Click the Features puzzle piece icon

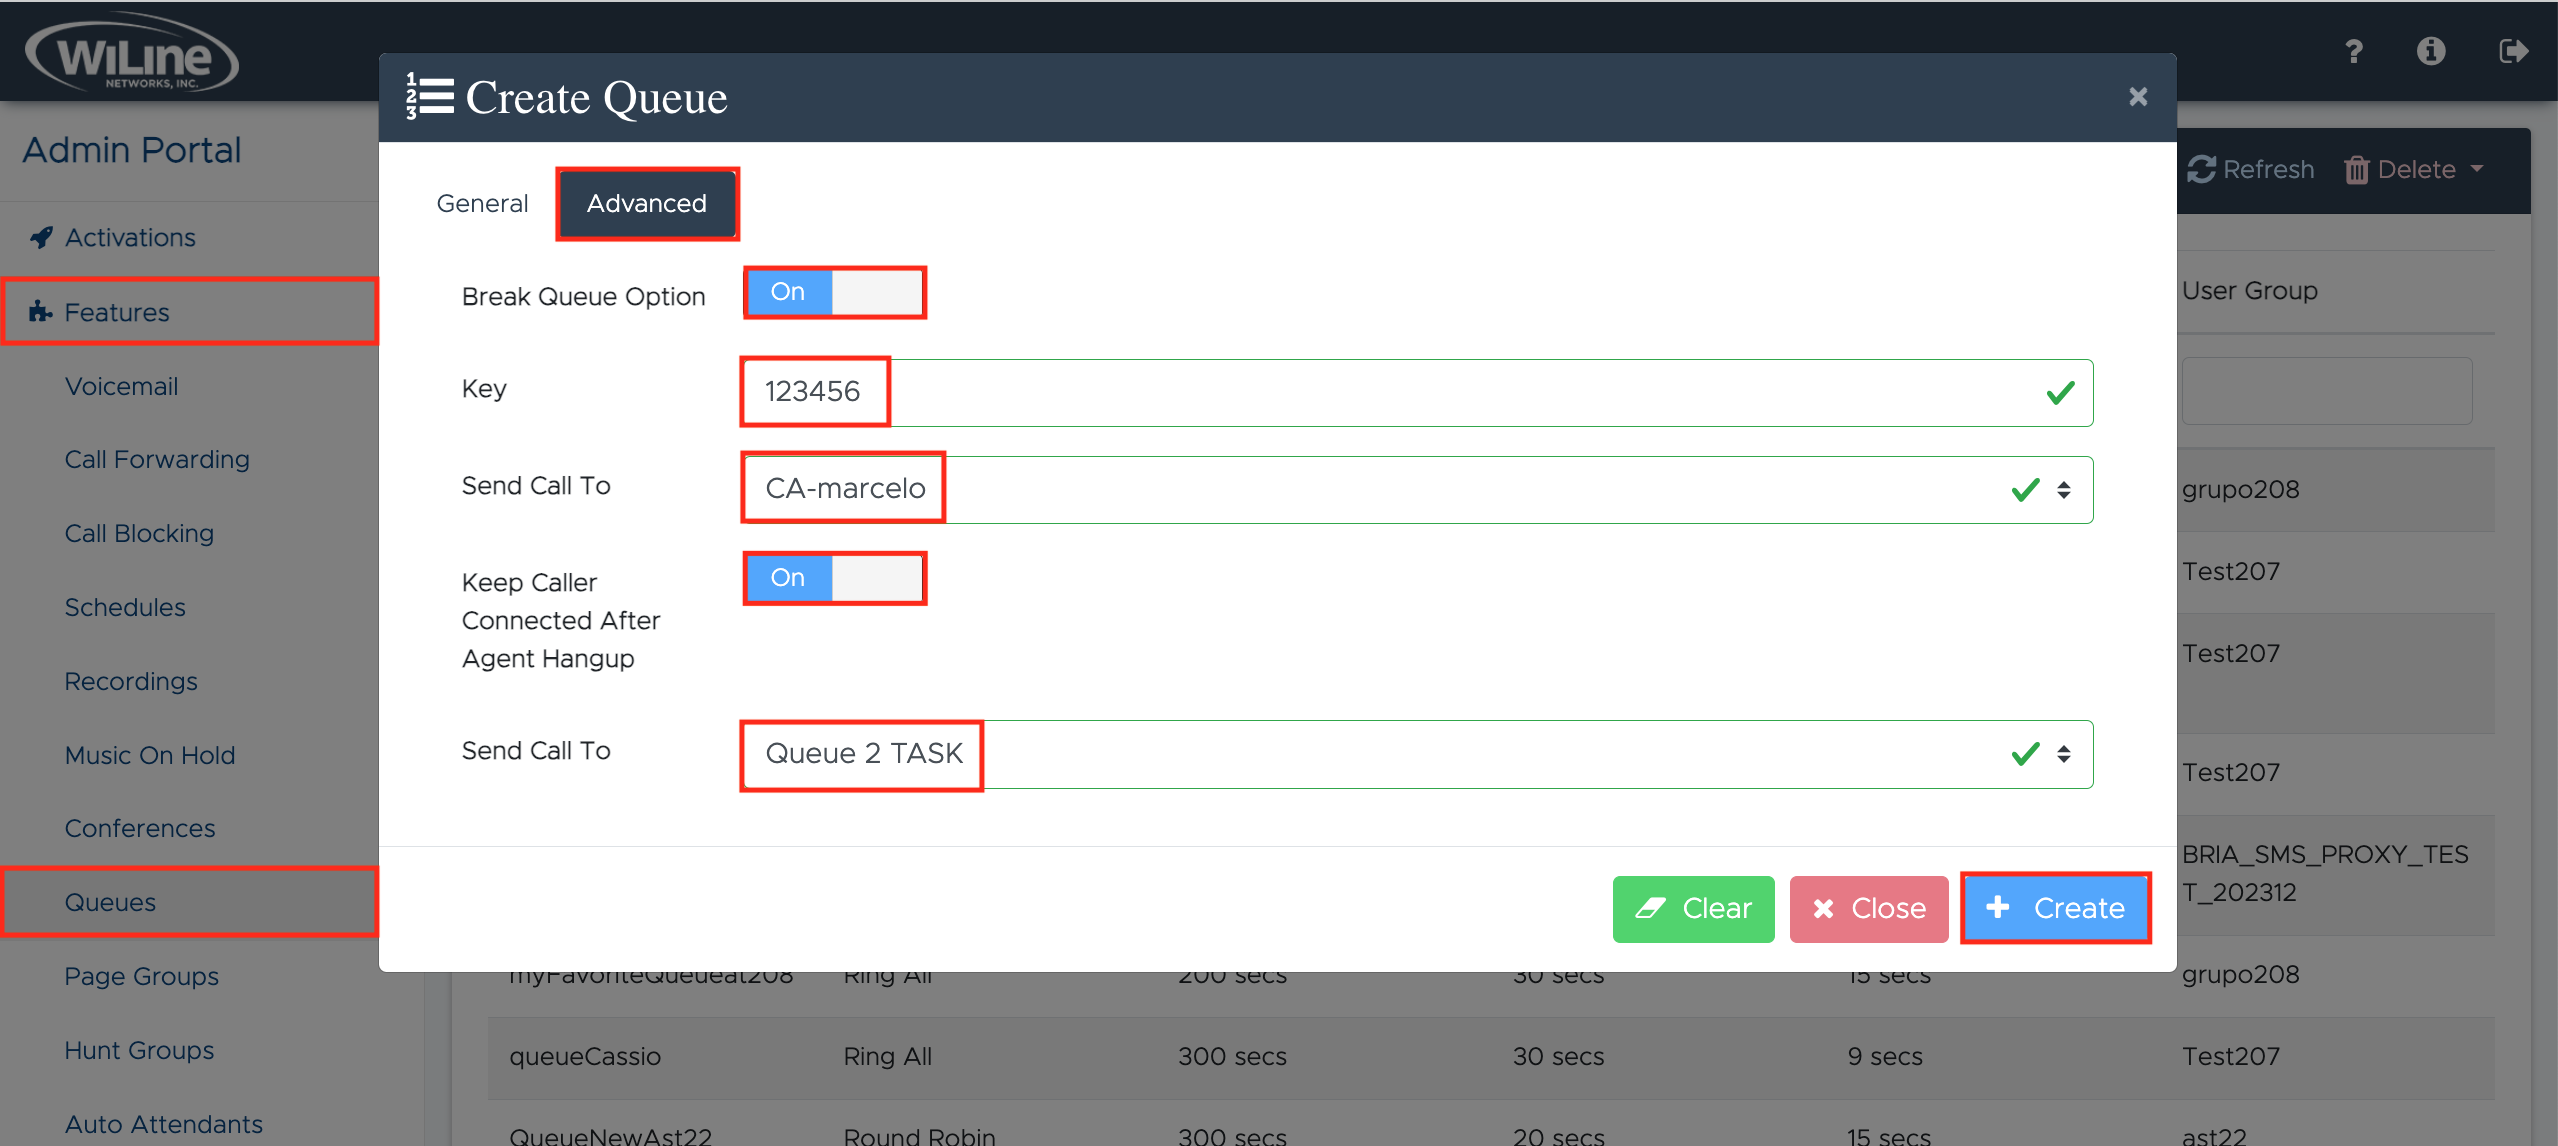pyautogui.click(x=40, y=312)
